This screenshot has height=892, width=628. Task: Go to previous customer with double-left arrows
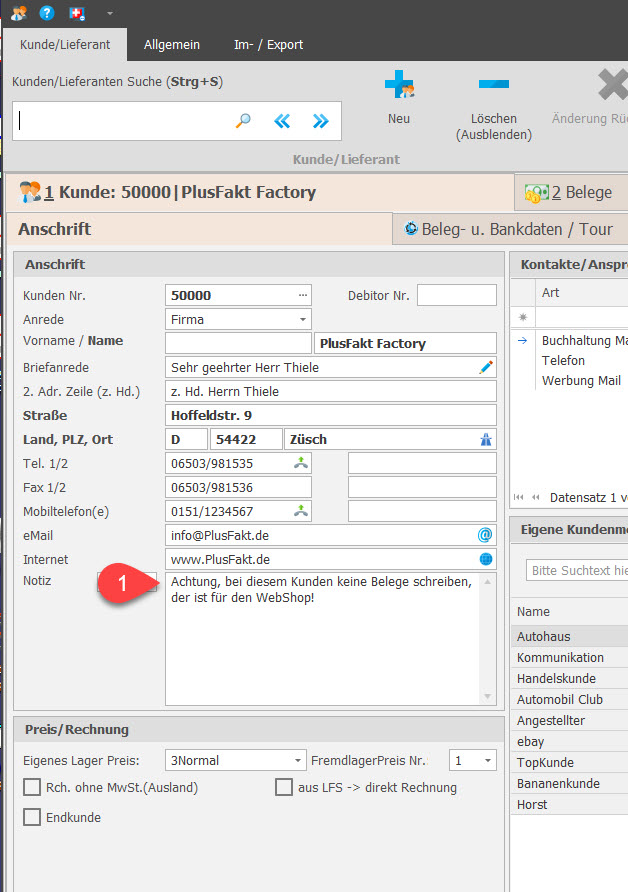point(282,121)
